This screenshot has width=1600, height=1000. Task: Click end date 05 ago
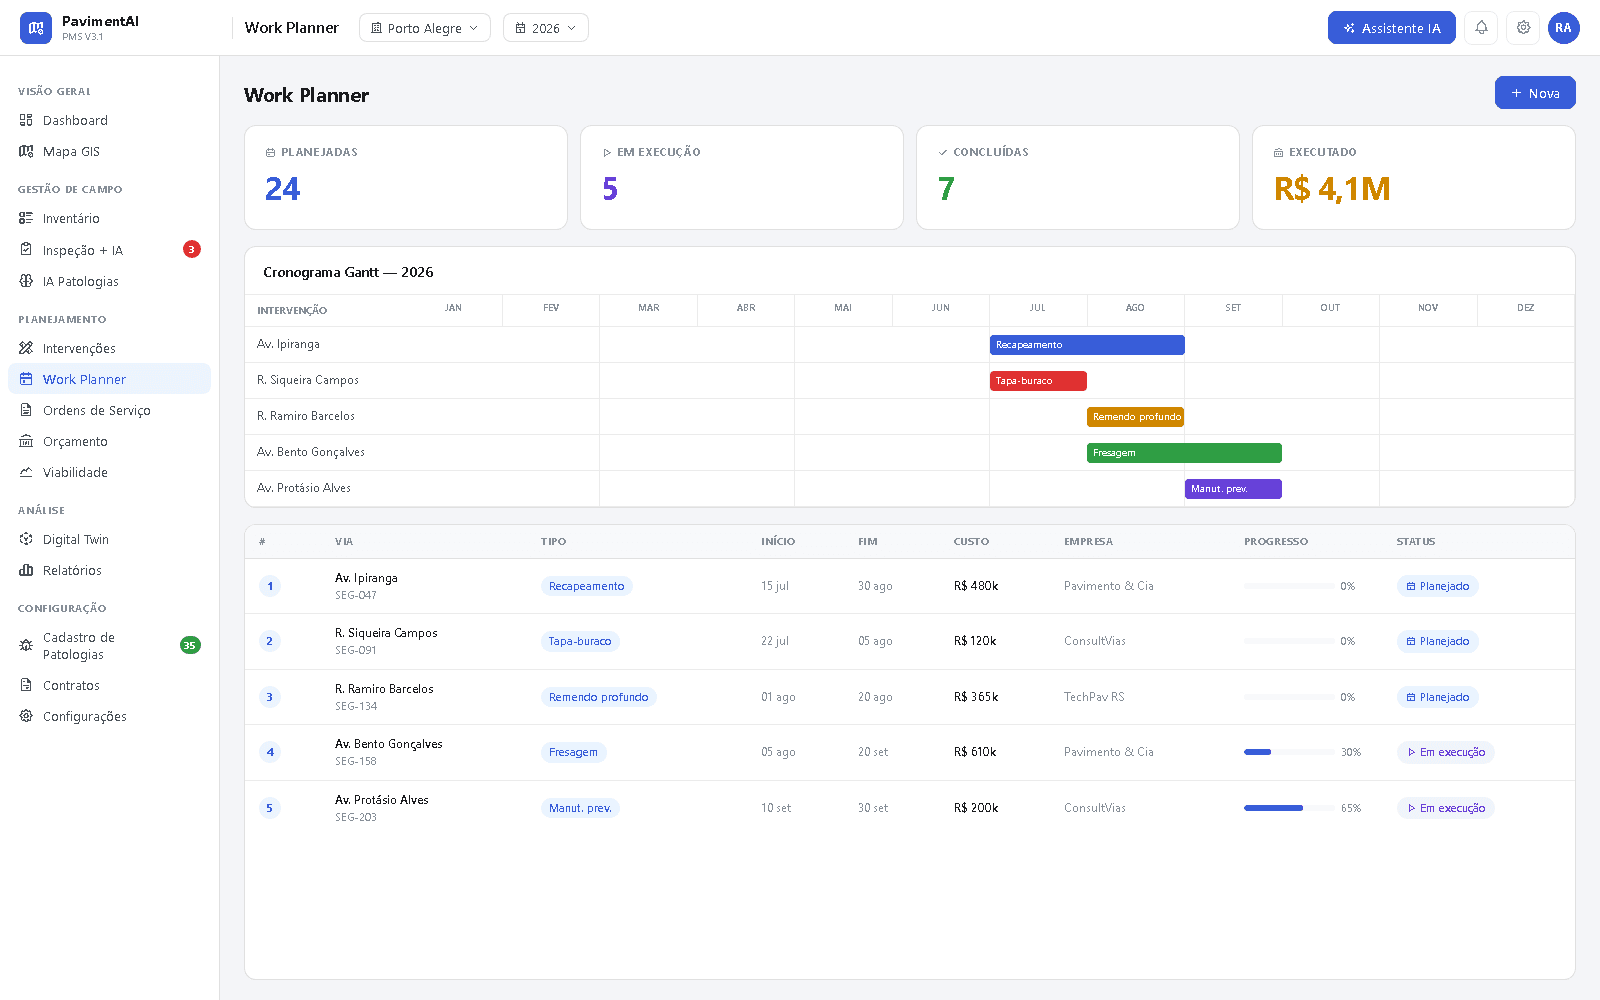tap(875, 641)
